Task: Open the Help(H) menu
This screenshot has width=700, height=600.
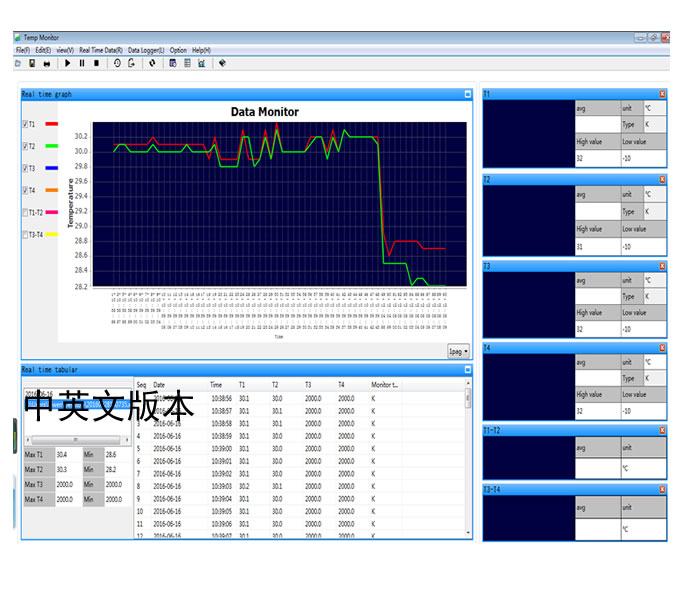Action: click(201, 50)
